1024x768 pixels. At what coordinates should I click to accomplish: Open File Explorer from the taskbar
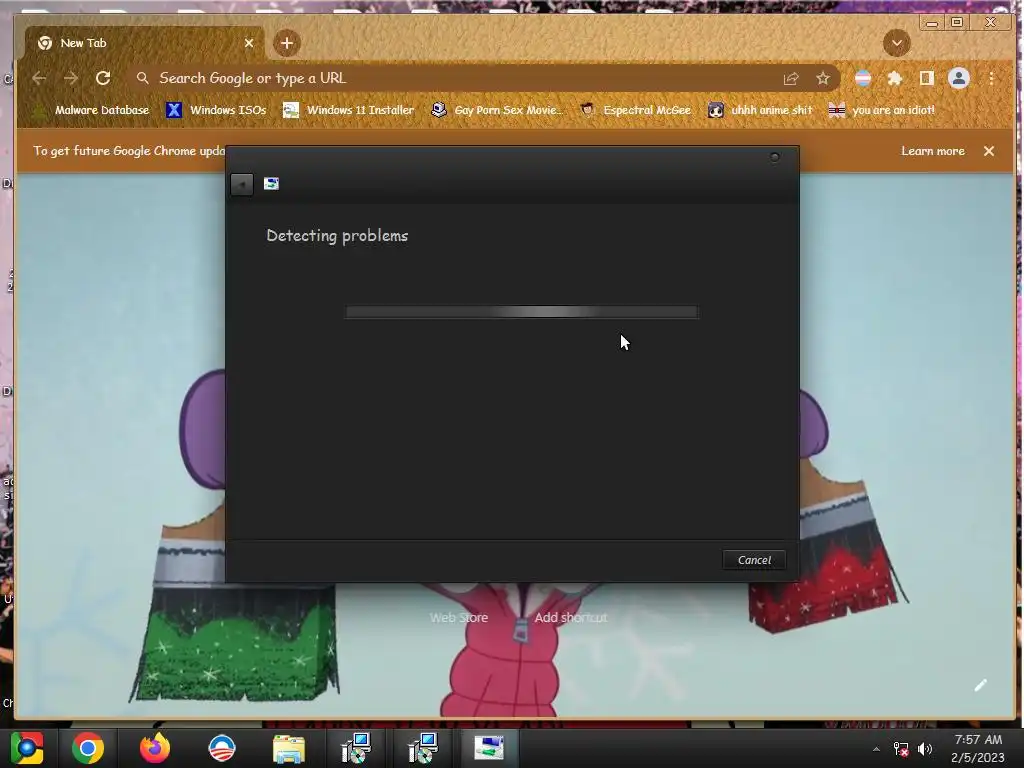coord(289,749)
